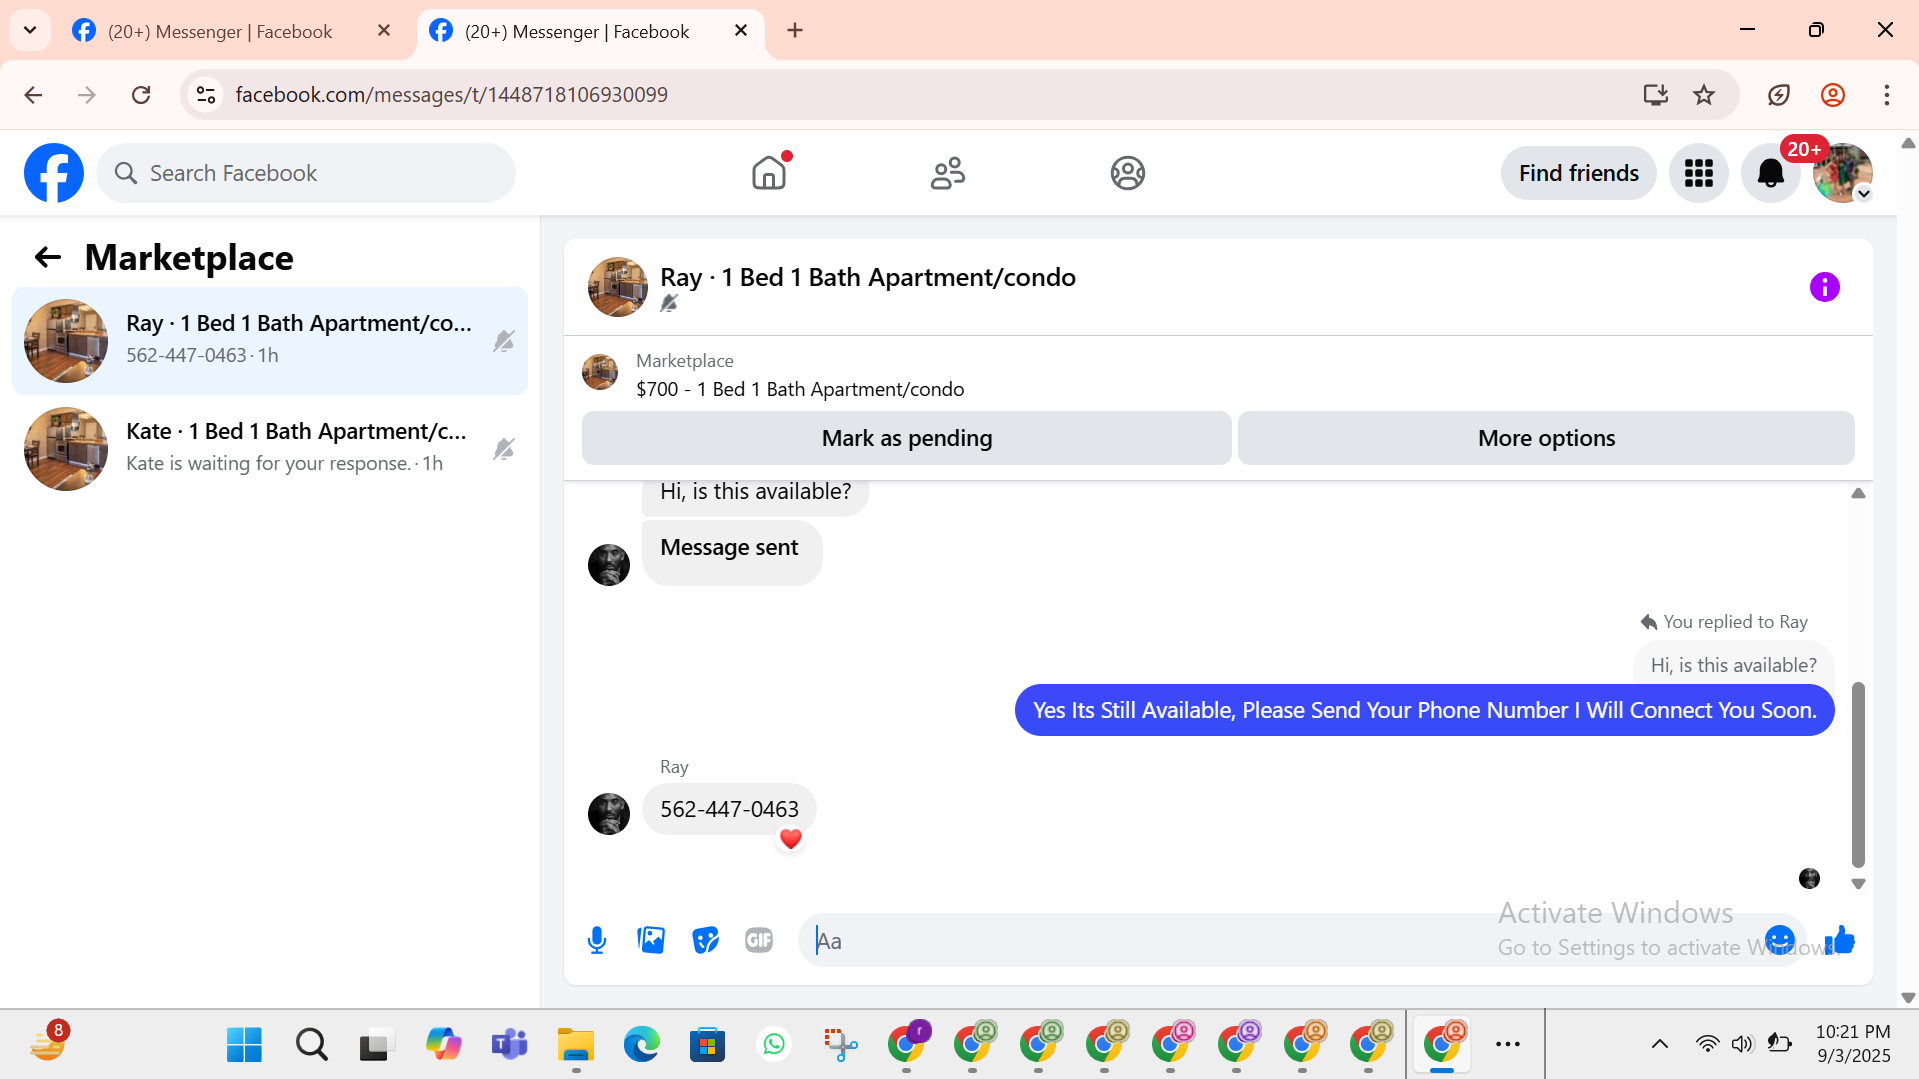Open WhatsApp from the taskbar
The width and height of the screenshot is (1919, 1079).
point(774,1045)
